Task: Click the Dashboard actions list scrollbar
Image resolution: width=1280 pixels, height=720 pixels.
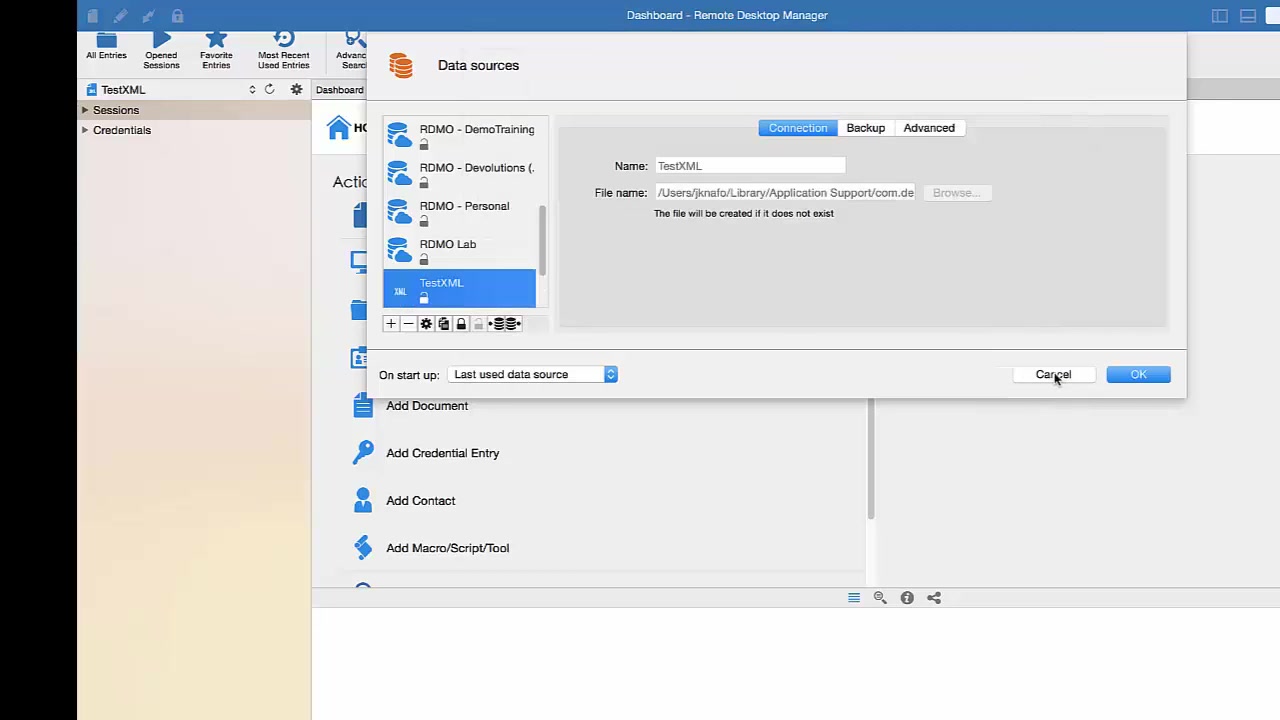Action: pos(871,458)
